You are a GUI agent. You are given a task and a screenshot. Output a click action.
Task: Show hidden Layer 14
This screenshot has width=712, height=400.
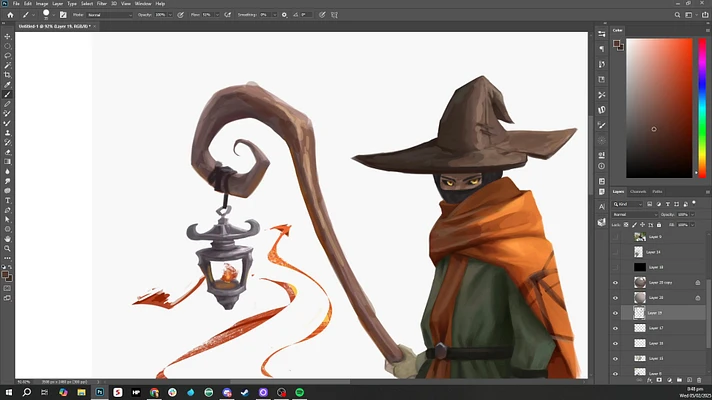(615, 252)
